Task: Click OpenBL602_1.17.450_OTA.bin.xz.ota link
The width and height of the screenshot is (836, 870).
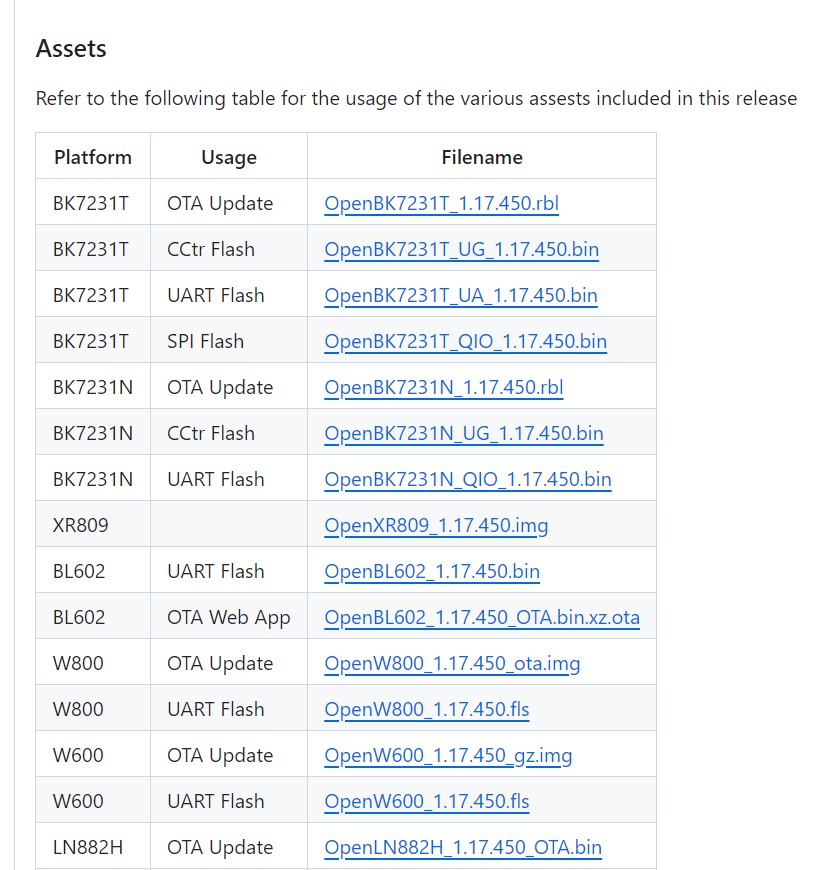Action: tap(482, 618)
